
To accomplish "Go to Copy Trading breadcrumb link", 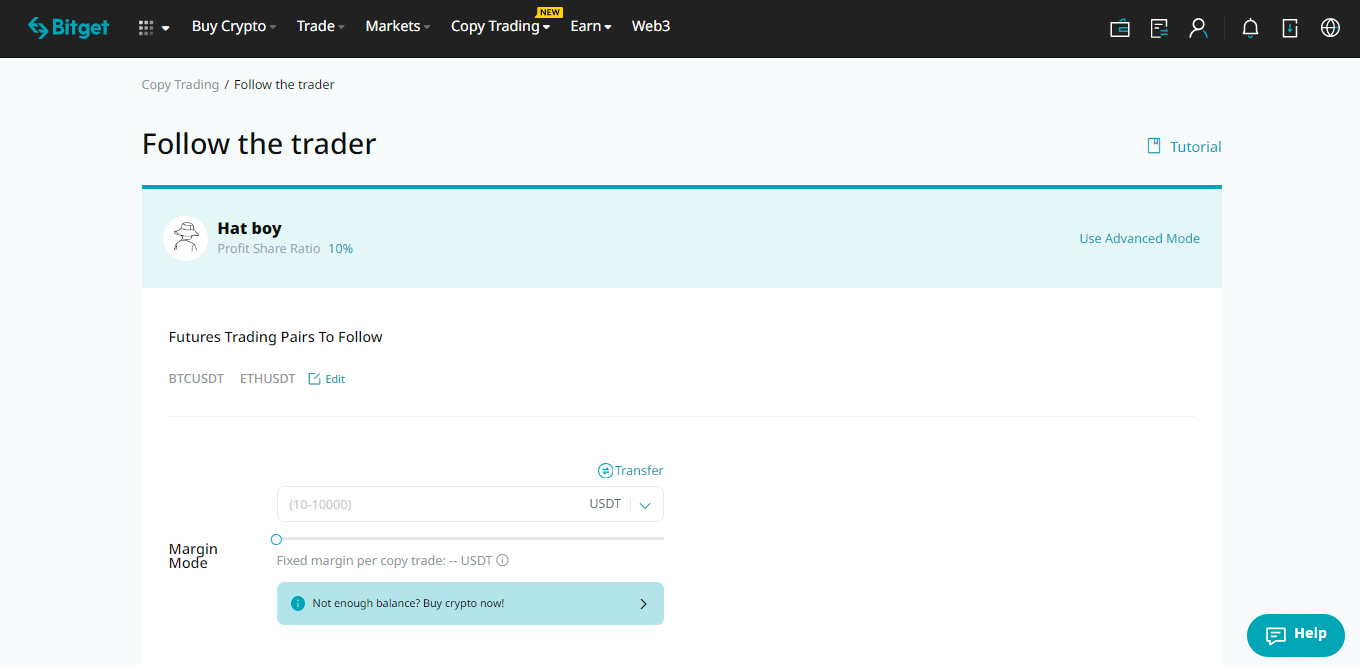I will (180, 85).
